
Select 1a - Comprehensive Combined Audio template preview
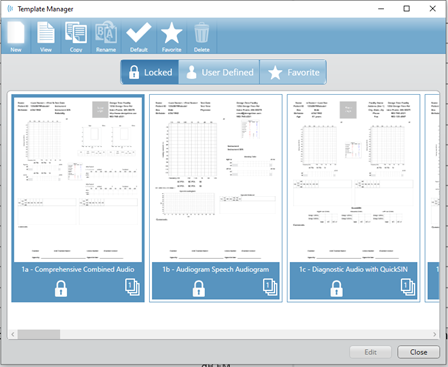coord(78,179)
